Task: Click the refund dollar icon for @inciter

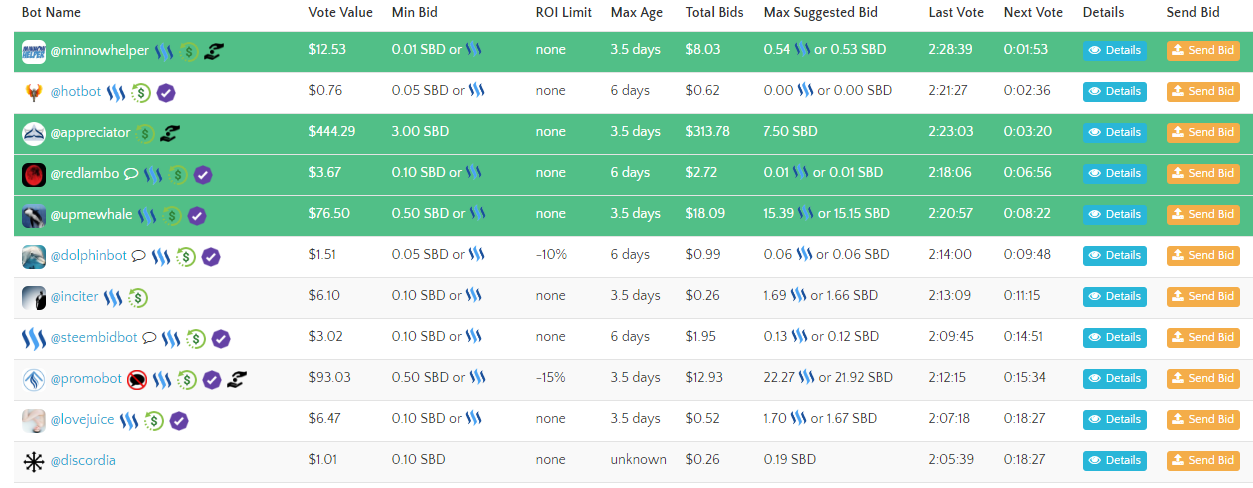Action: [137, 297]
